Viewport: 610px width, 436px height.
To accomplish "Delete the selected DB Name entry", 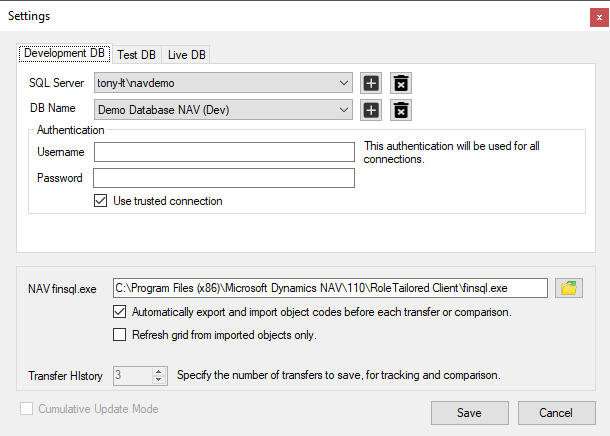I will pyautogui.click(x=400, y=110).
